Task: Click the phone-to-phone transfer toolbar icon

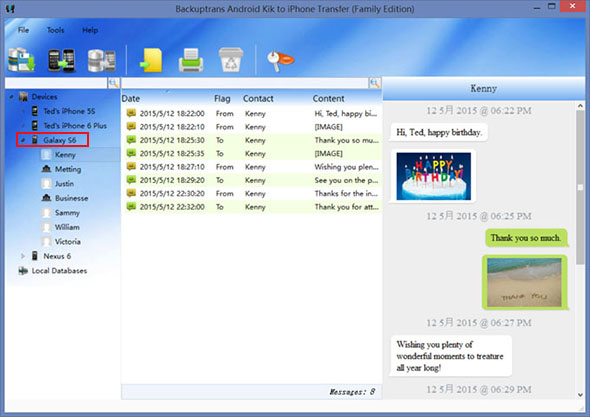Action: (x=61, y=60)
